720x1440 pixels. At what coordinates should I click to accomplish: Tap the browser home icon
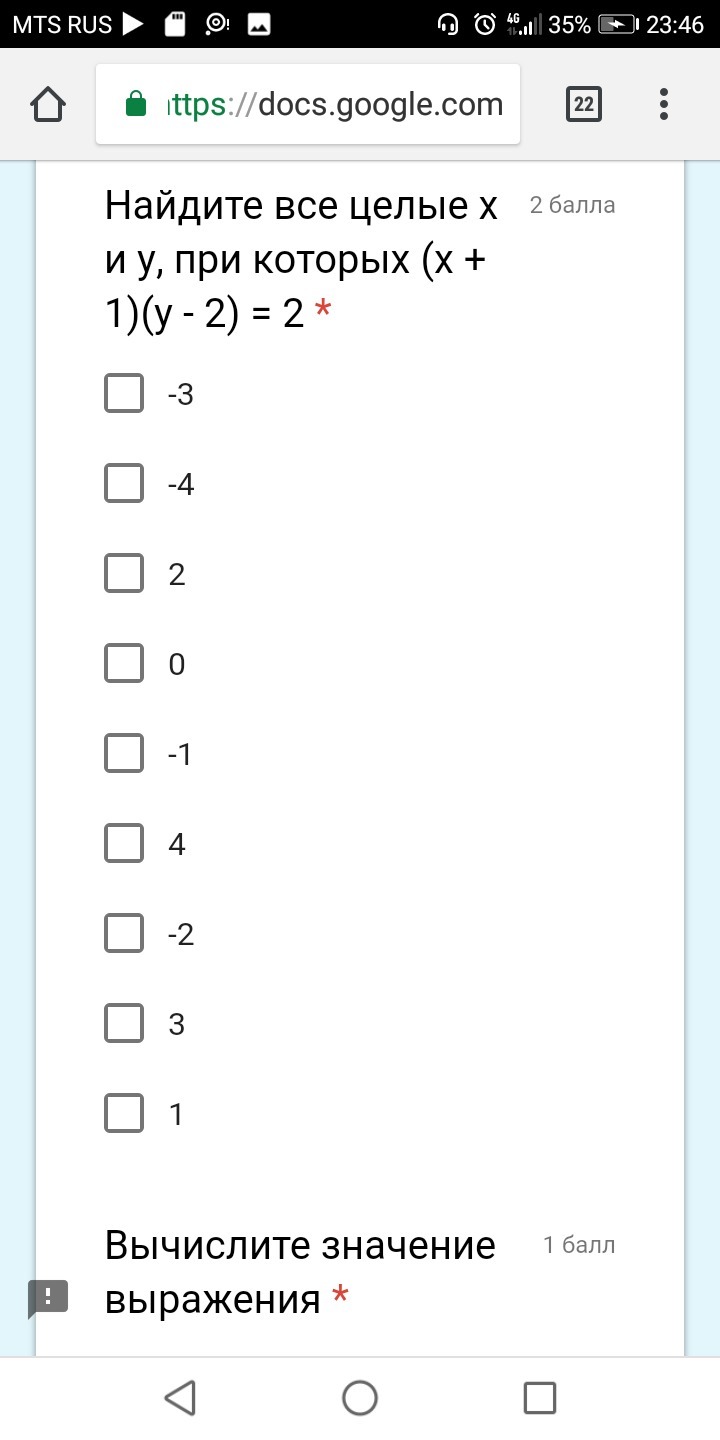pos(48,104)
